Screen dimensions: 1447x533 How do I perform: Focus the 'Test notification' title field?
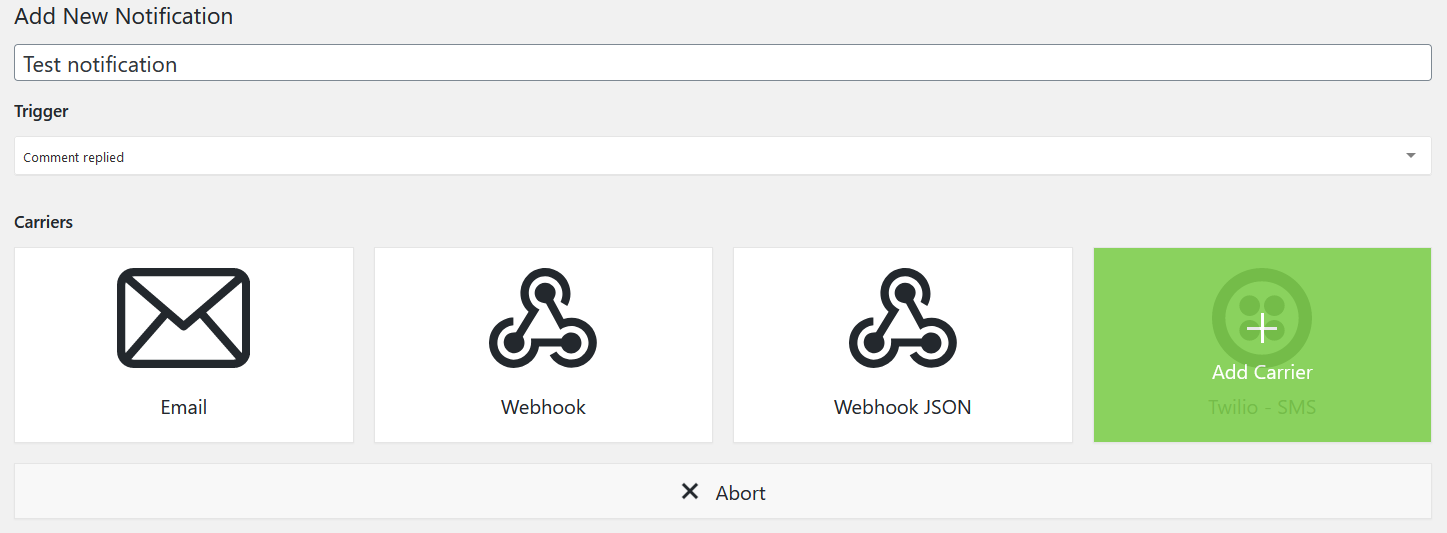722,64
